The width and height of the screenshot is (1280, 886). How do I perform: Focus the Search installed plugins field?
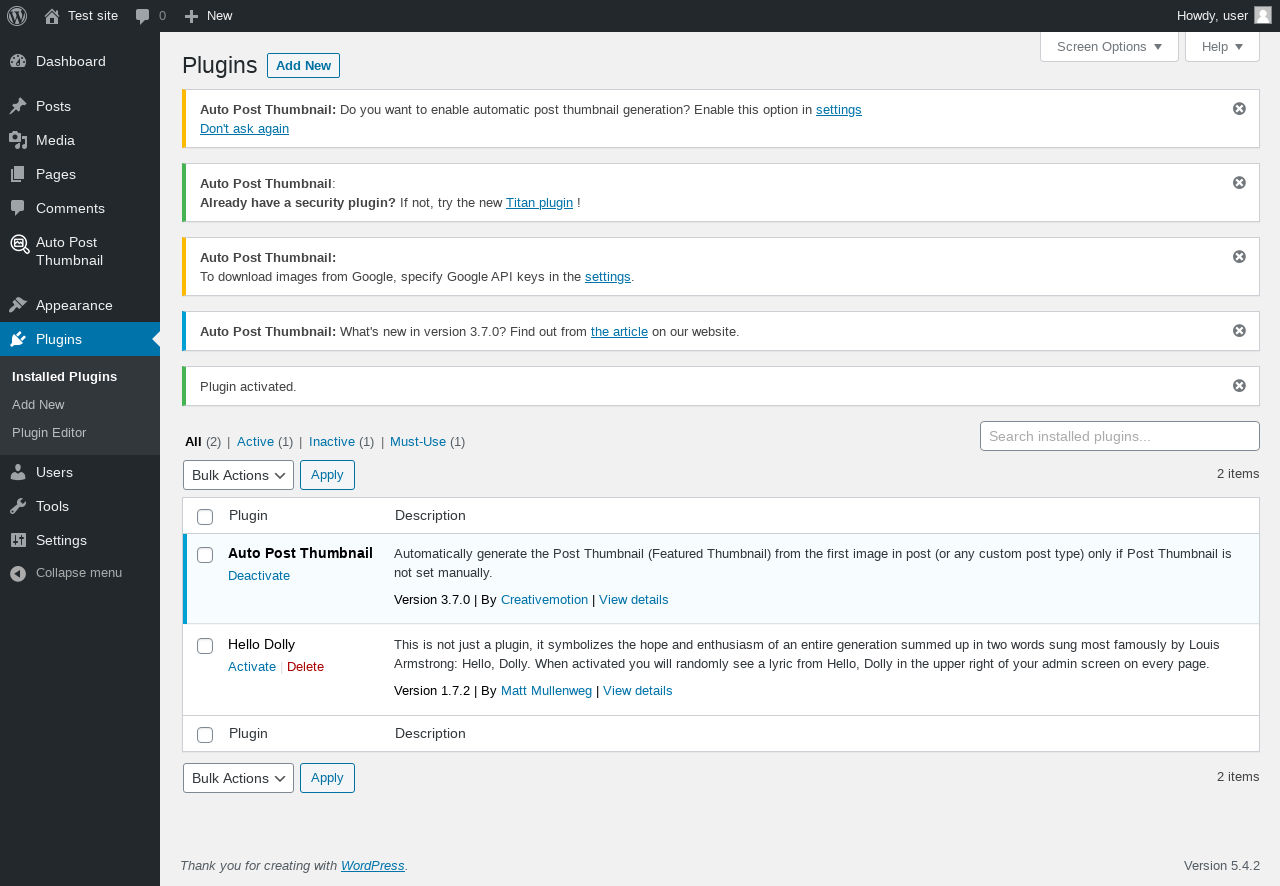pyautogui.click(x=1119, y=436)
